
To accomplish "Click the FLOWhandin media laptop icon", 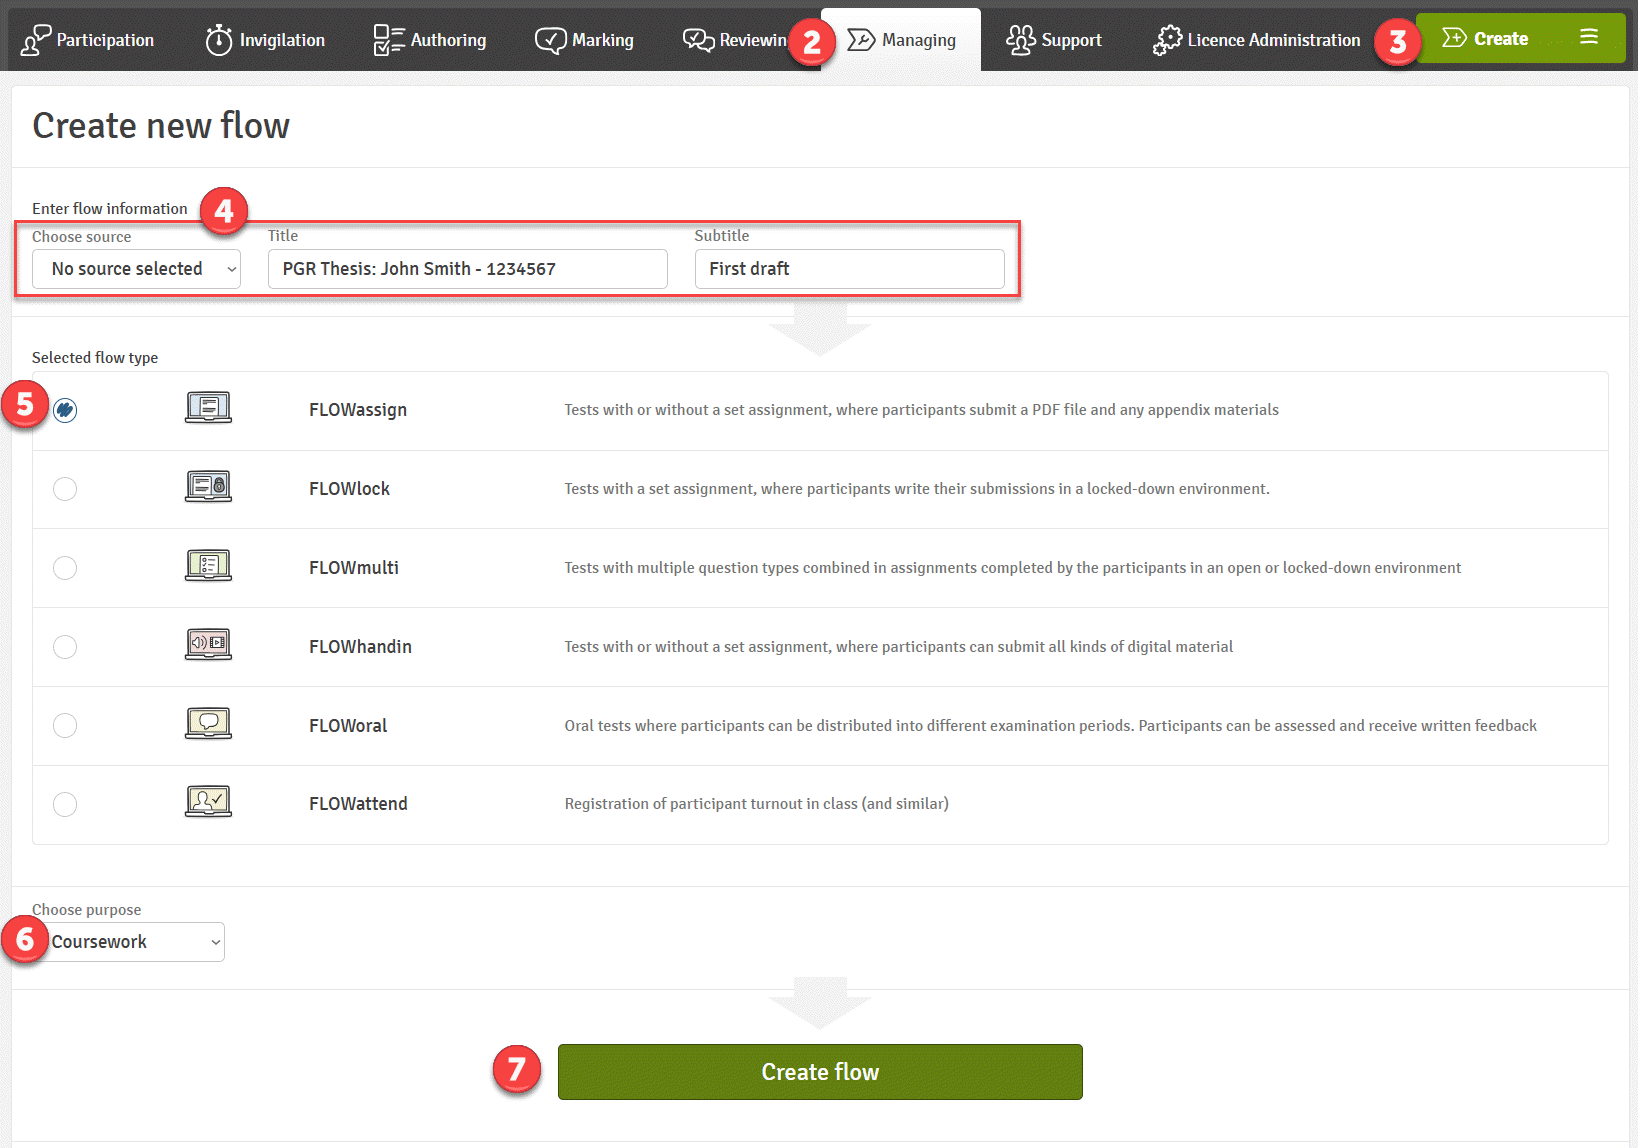I will 208,645.
